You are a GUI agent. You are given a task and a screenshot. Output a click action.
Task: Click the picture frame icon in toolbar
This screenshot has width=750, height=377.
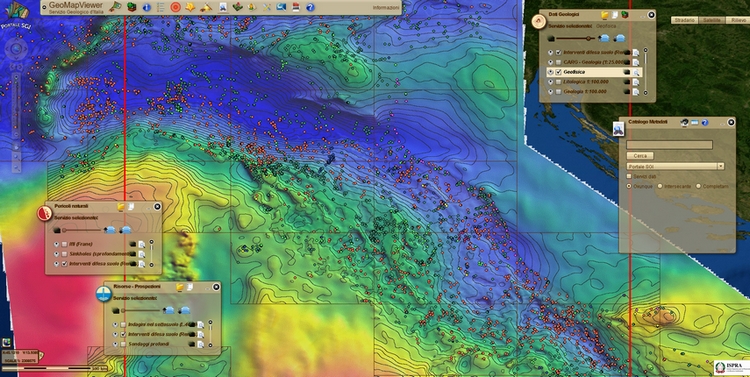click(x=223, y=7)
